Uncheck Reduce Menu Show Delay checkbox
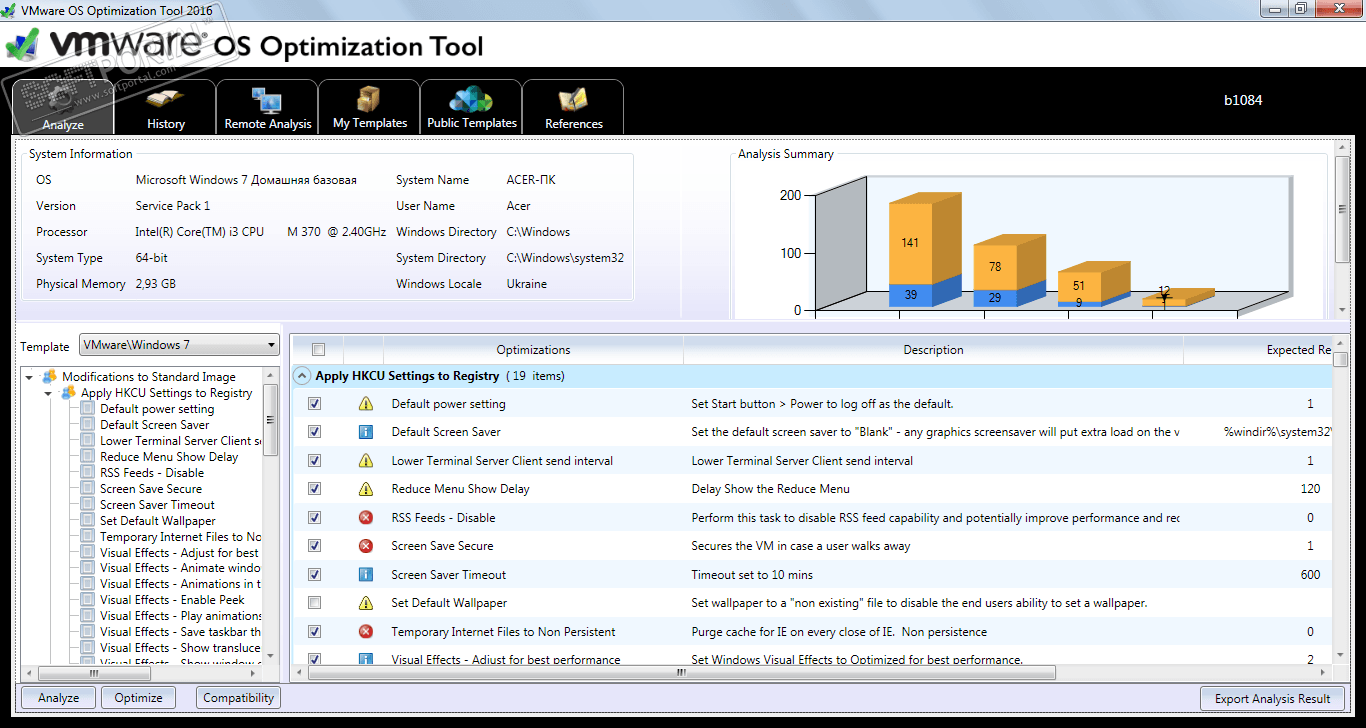The height and width of the screenshot is (728, 1366). pos(315,489)
